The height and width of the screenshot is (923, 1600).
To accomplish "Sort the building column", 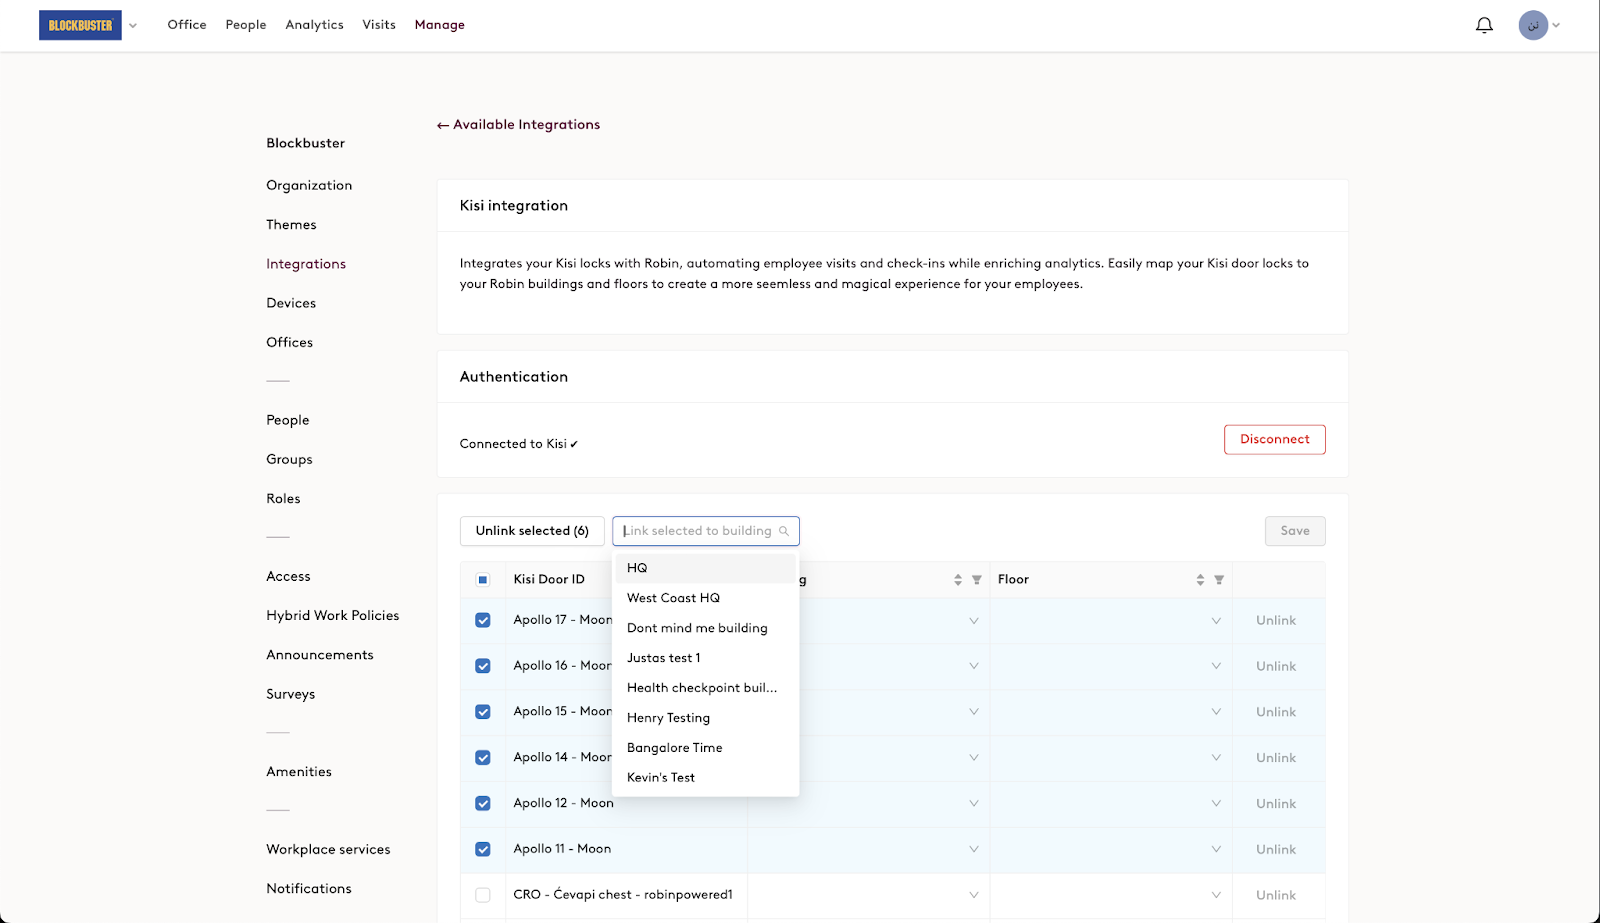I will click(958, 580).
